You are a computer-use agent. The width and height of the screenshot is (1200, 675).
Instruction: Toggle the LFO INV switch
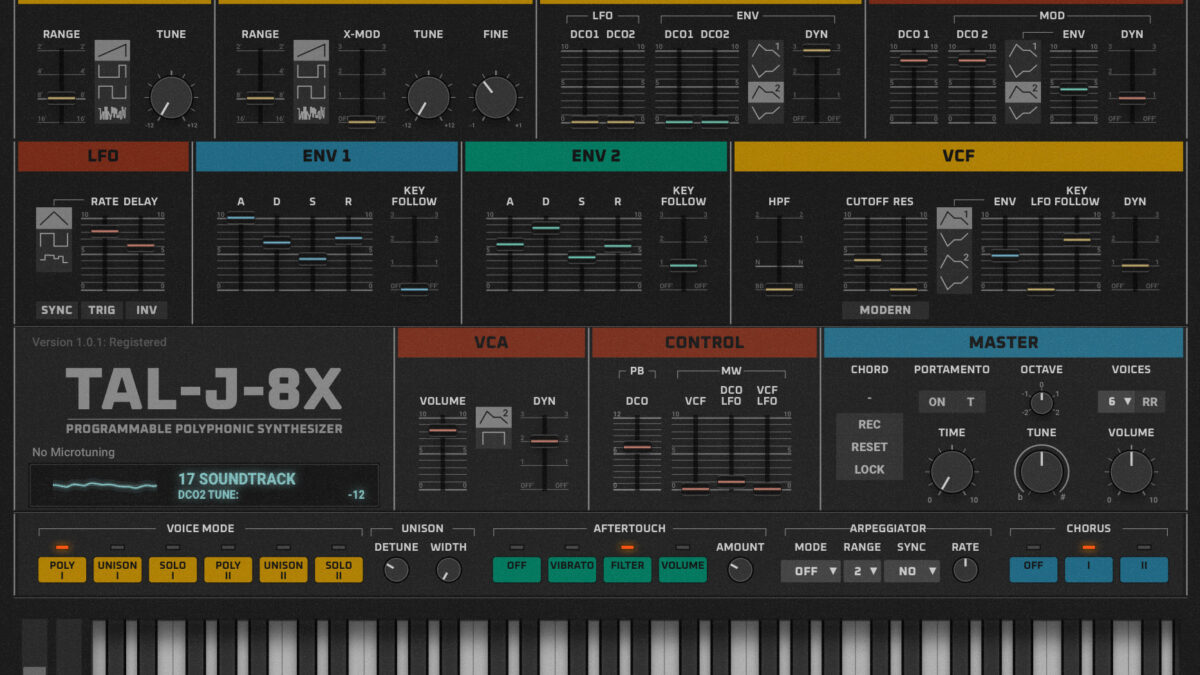(x=147, y=310)
